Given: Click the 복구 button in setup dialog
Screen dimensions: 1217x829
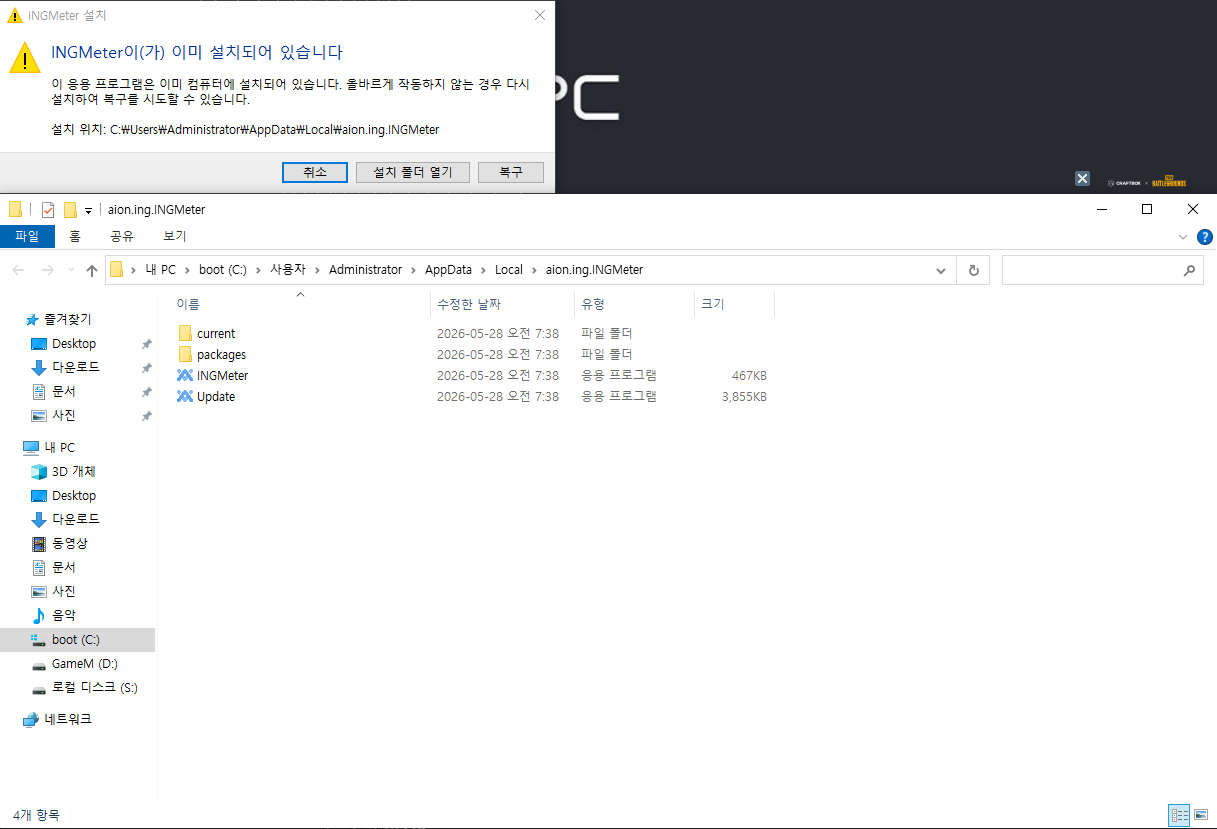Looking at the screenshot, I should [511, 172].
